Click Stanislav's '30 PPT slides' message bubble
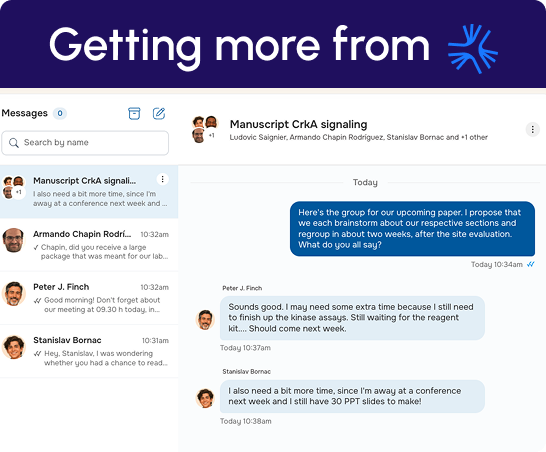This screenshot has width=546, height=452. pos(352,396)
